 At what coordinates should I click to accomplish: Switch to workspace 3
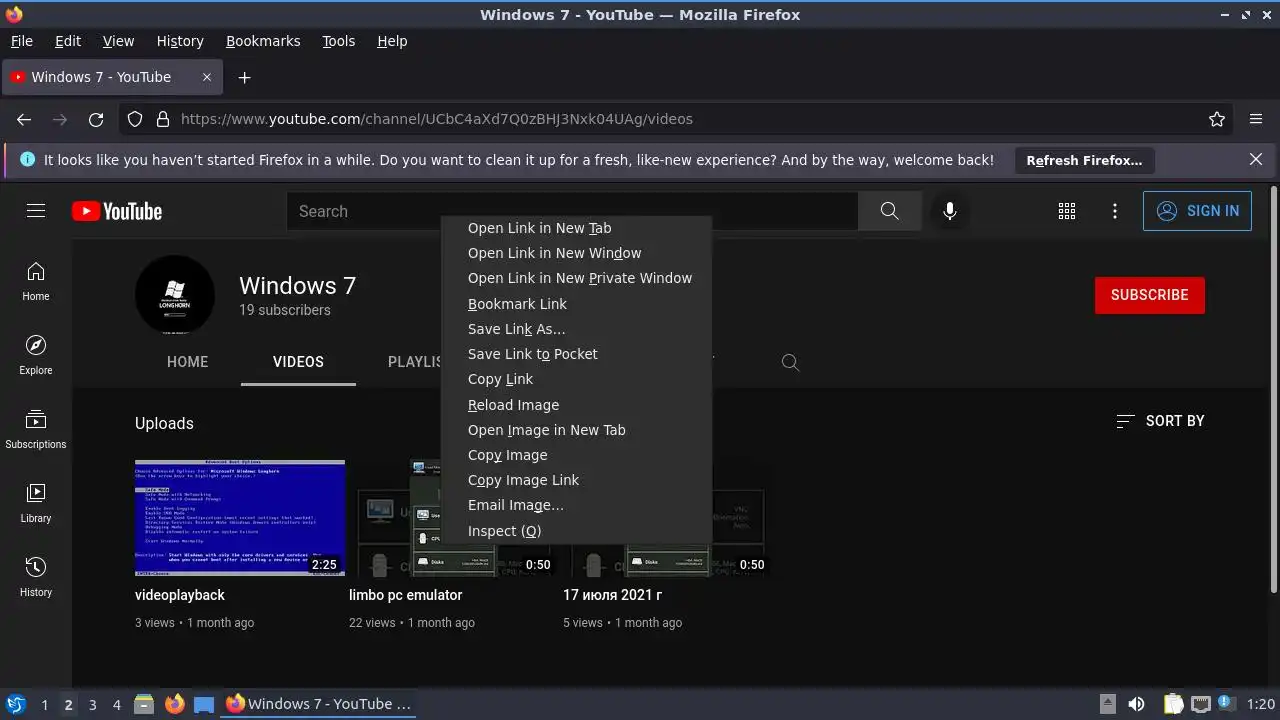pyautogui.click(x=92, y=704)
